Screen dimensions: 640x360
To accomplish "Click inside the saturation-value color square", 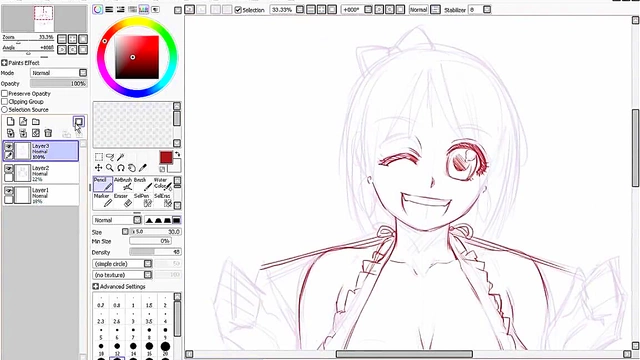I will pos(137,57).
